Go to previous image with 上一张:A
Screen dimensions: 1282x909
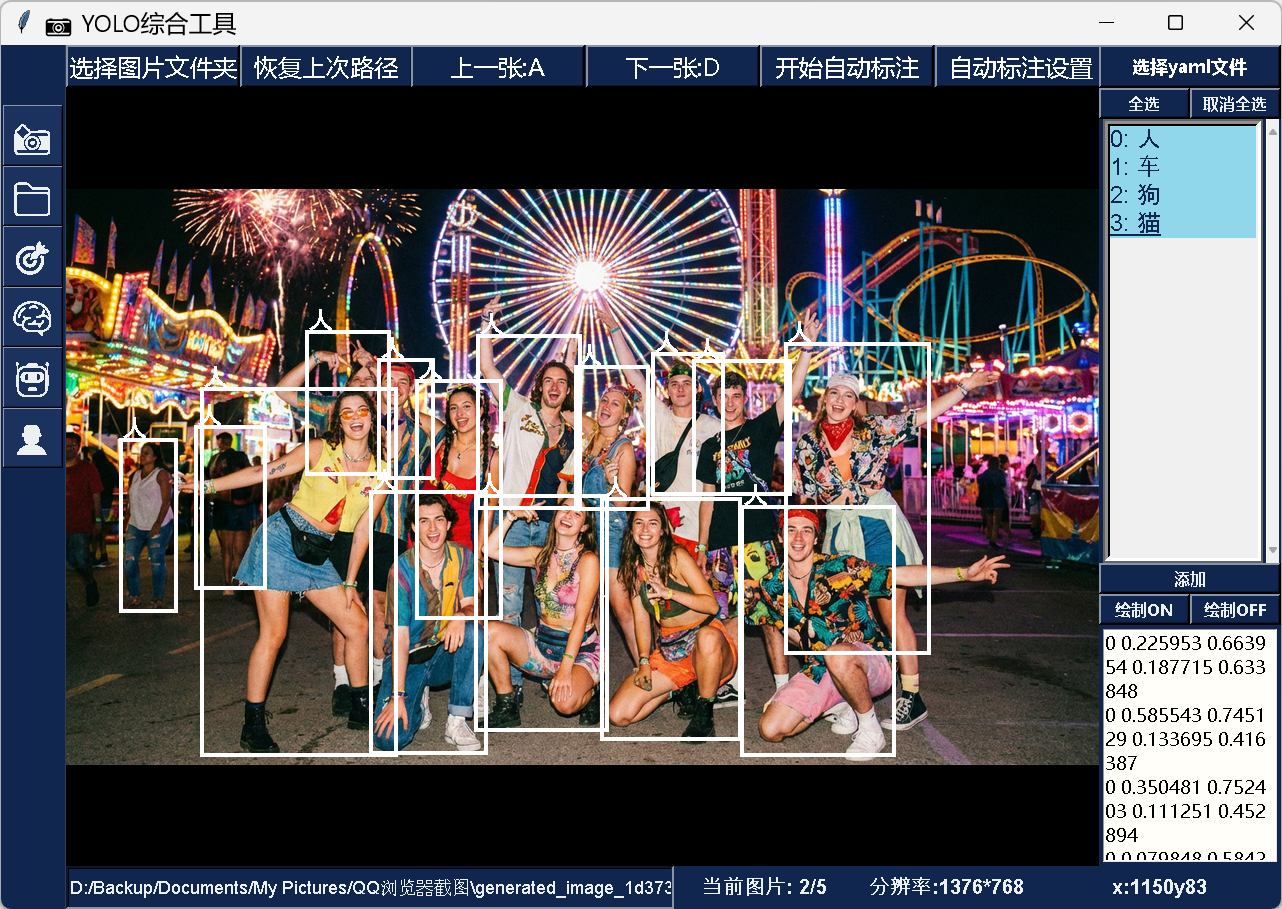pos(497,68)
